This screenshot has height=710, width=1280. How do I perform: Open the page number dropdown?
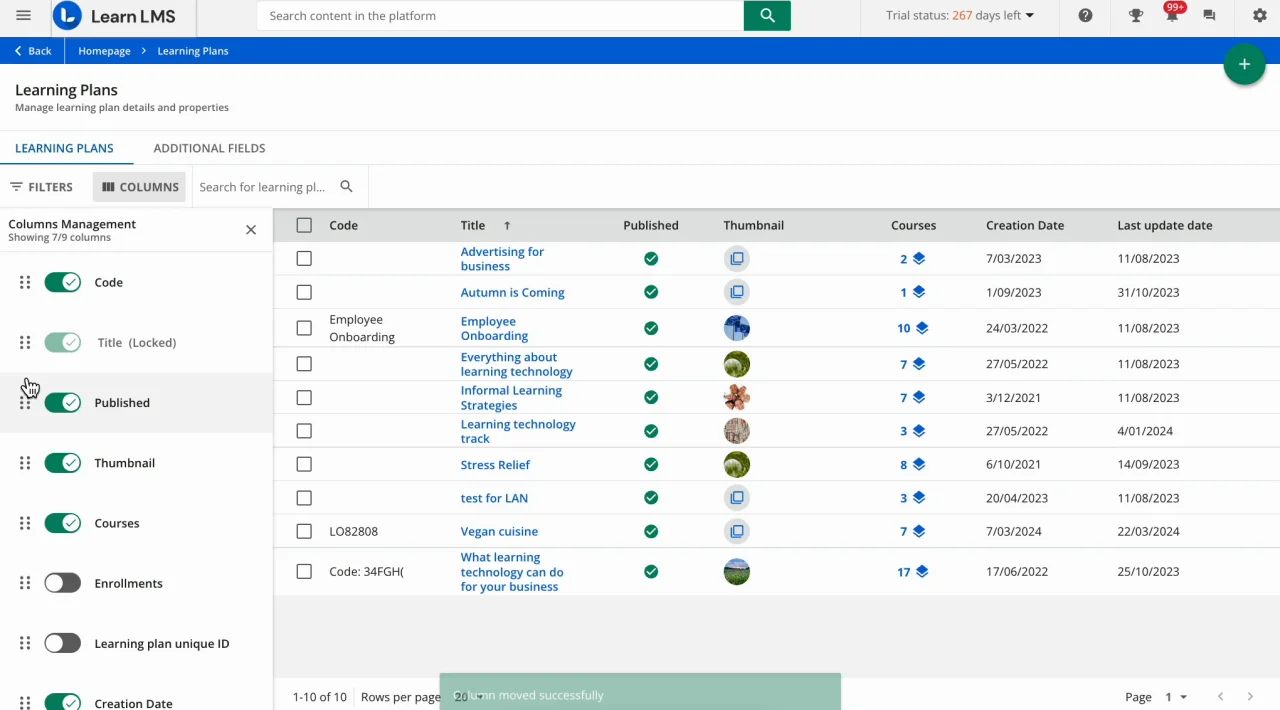point(1175,697)
